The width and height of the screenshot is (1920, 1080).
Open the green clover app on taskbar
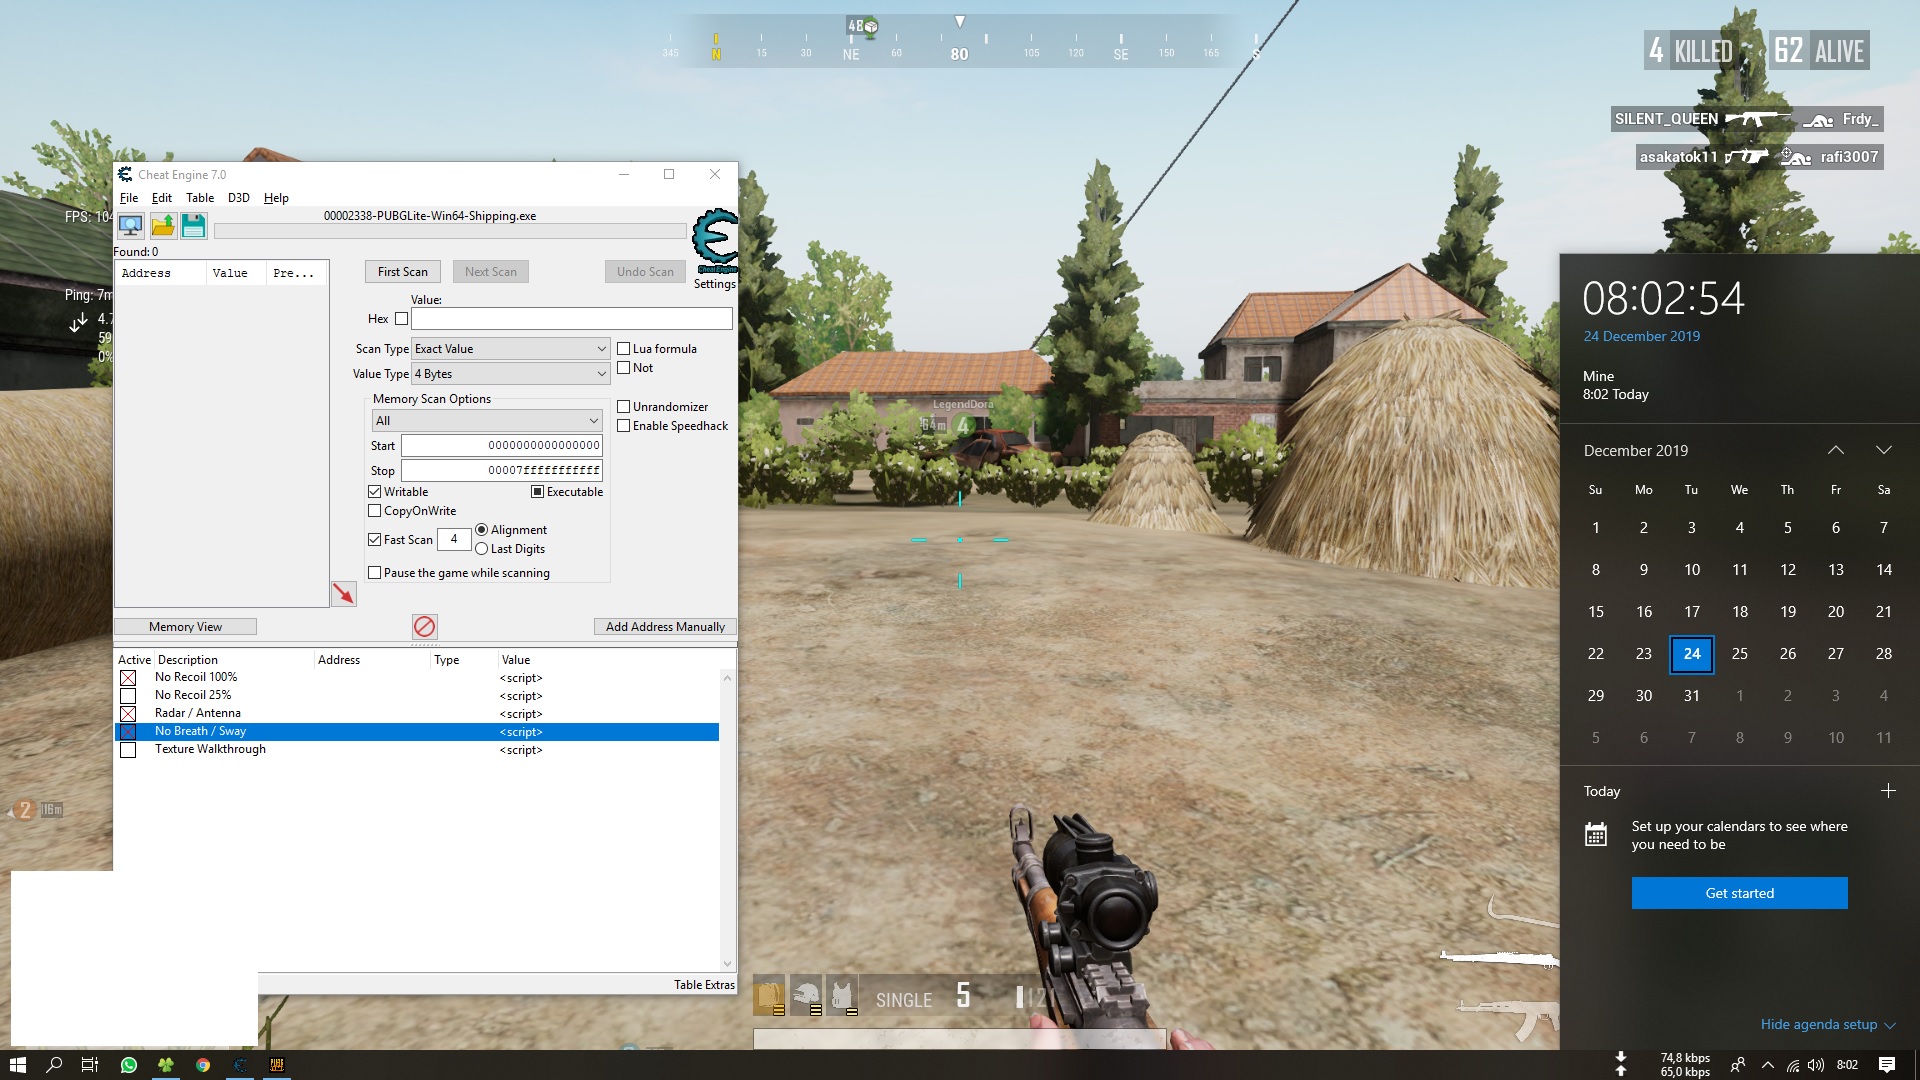point(166,1065)
